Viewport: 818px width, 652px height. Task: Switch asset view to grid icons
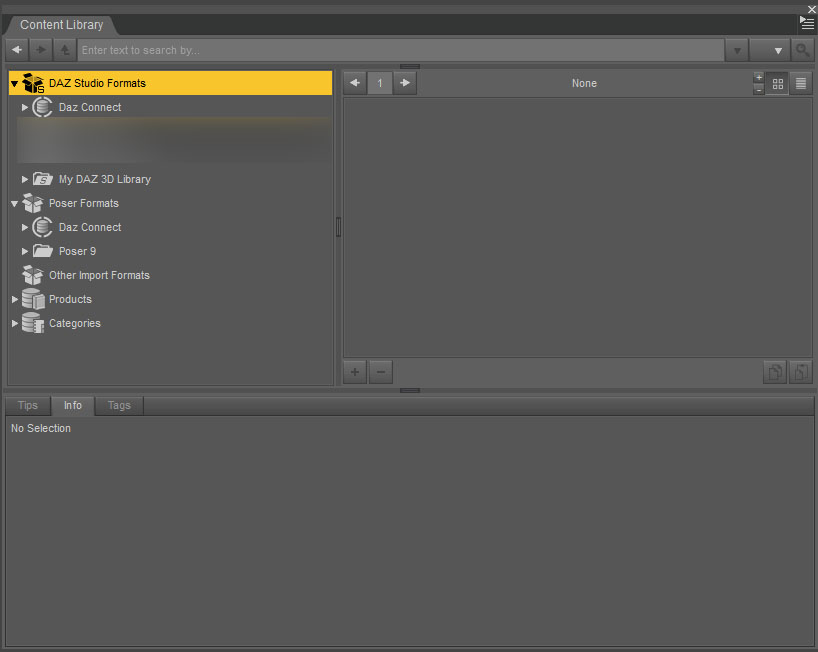778,83
